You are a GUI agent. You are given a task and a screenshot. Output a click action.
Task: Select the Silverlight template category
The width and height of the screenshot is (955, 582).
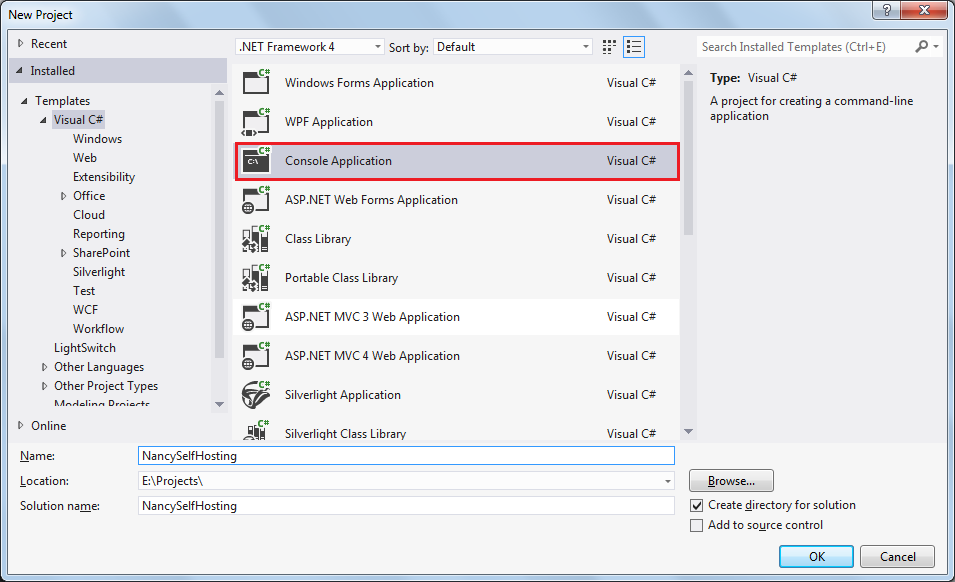(99, 272)
